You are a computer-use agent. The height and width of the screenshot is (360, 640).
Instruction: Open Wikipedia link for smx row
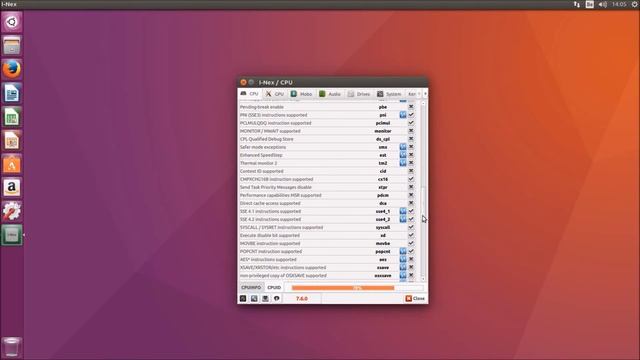pos(402,147)
